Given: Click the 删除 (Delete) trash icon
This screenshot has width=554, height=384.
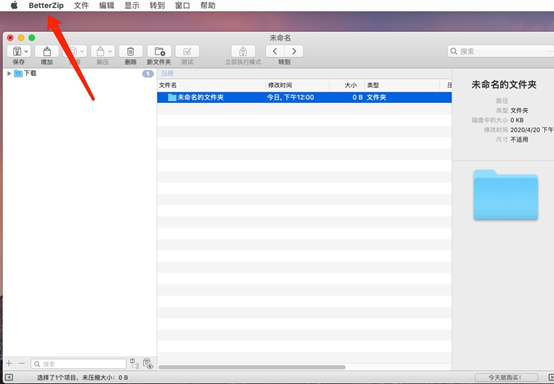Looking at the screenshot, I should (x=130, y=52).
